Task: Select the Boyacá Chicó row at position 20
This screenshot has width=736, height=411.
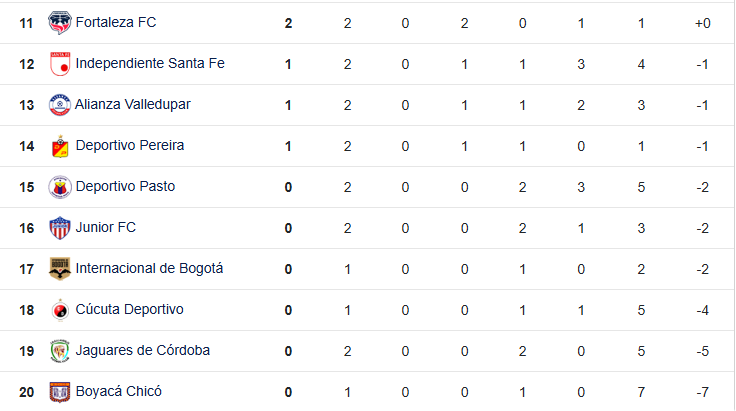Action: [x=367, y=392]
